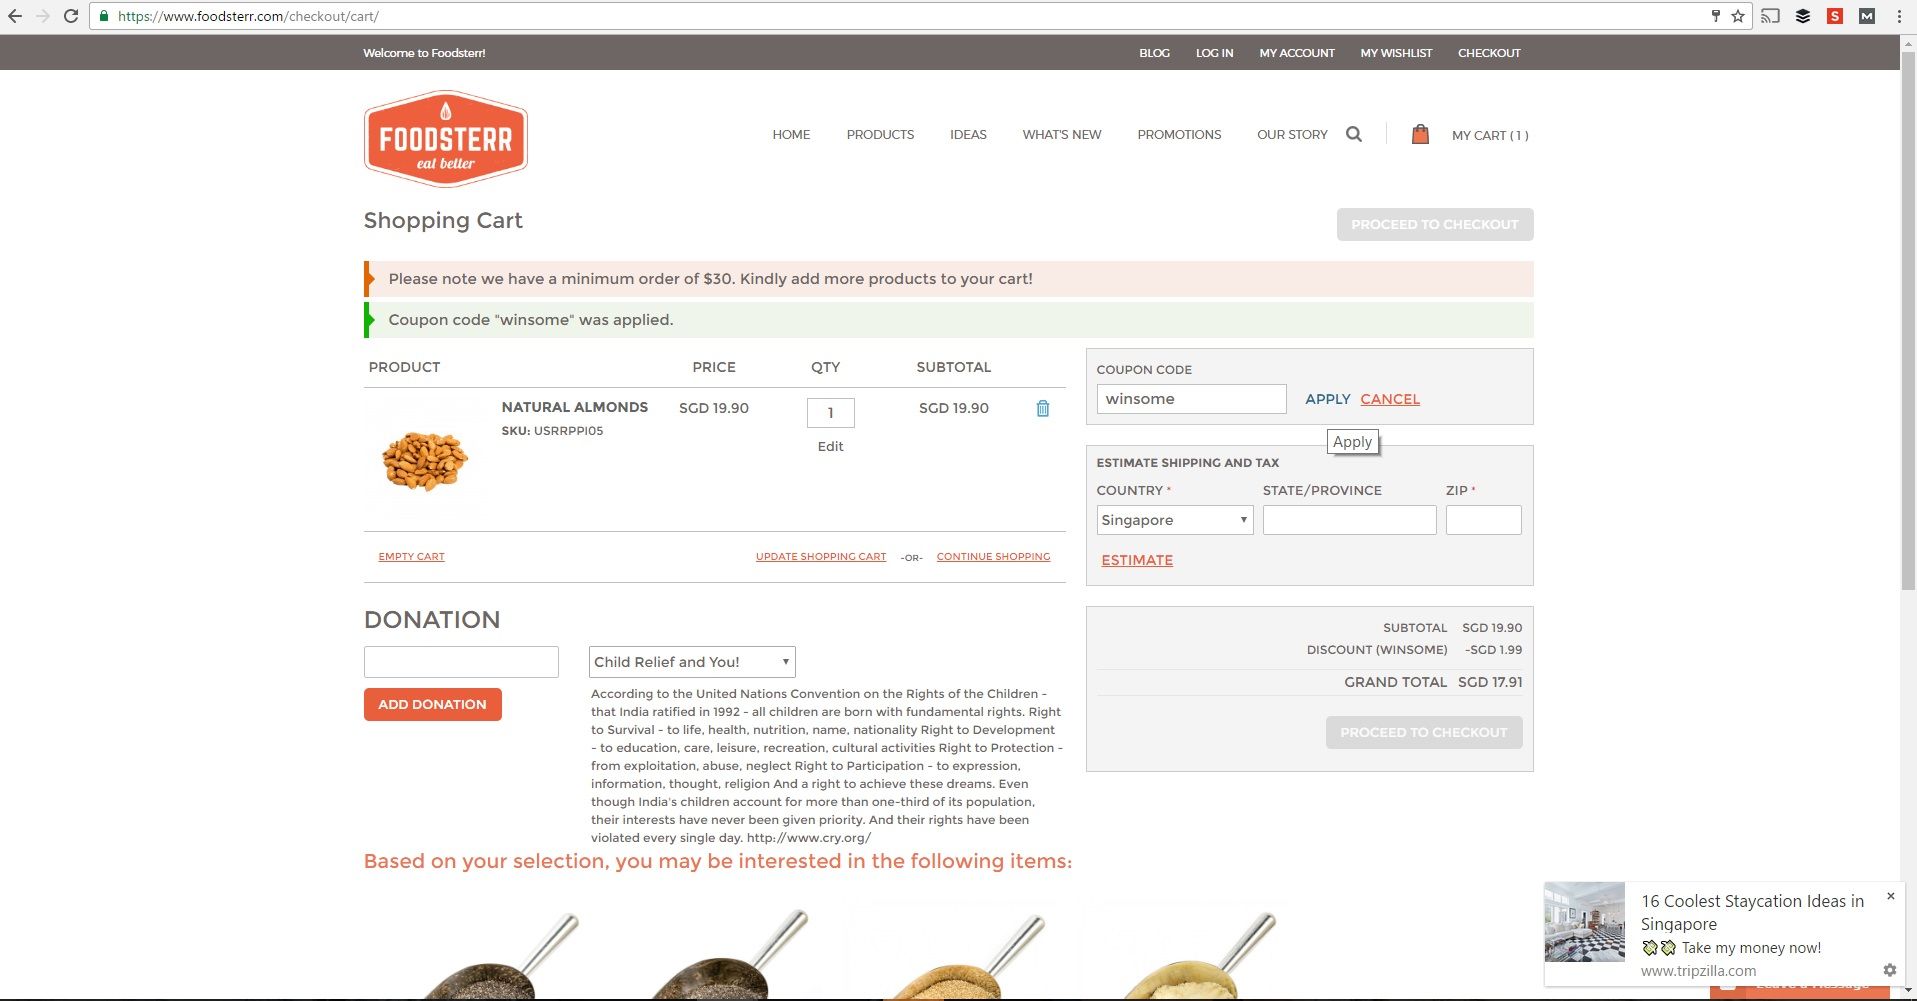Open the What's New menu

(x=1062, y=135)
